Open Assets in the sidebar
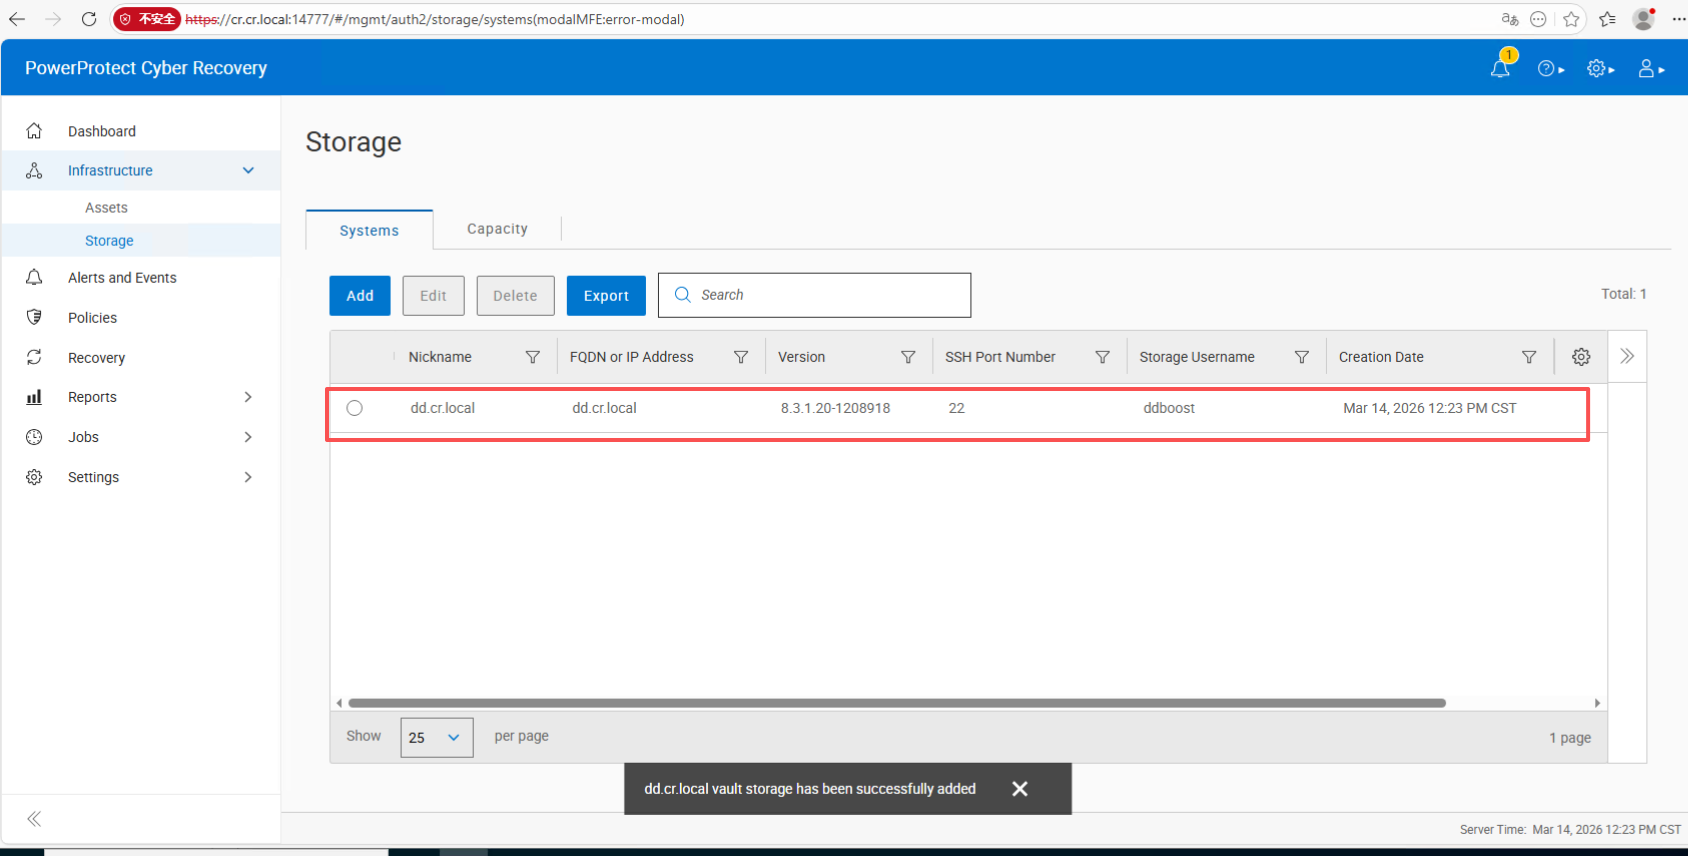The width and height of the screenshot is (1688, 856). point(106,207)
